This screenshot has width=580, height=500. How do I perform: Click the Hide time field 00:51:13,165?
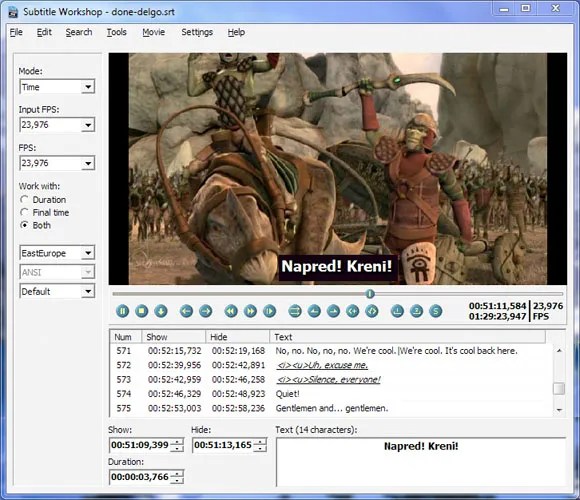click(223, 445)
